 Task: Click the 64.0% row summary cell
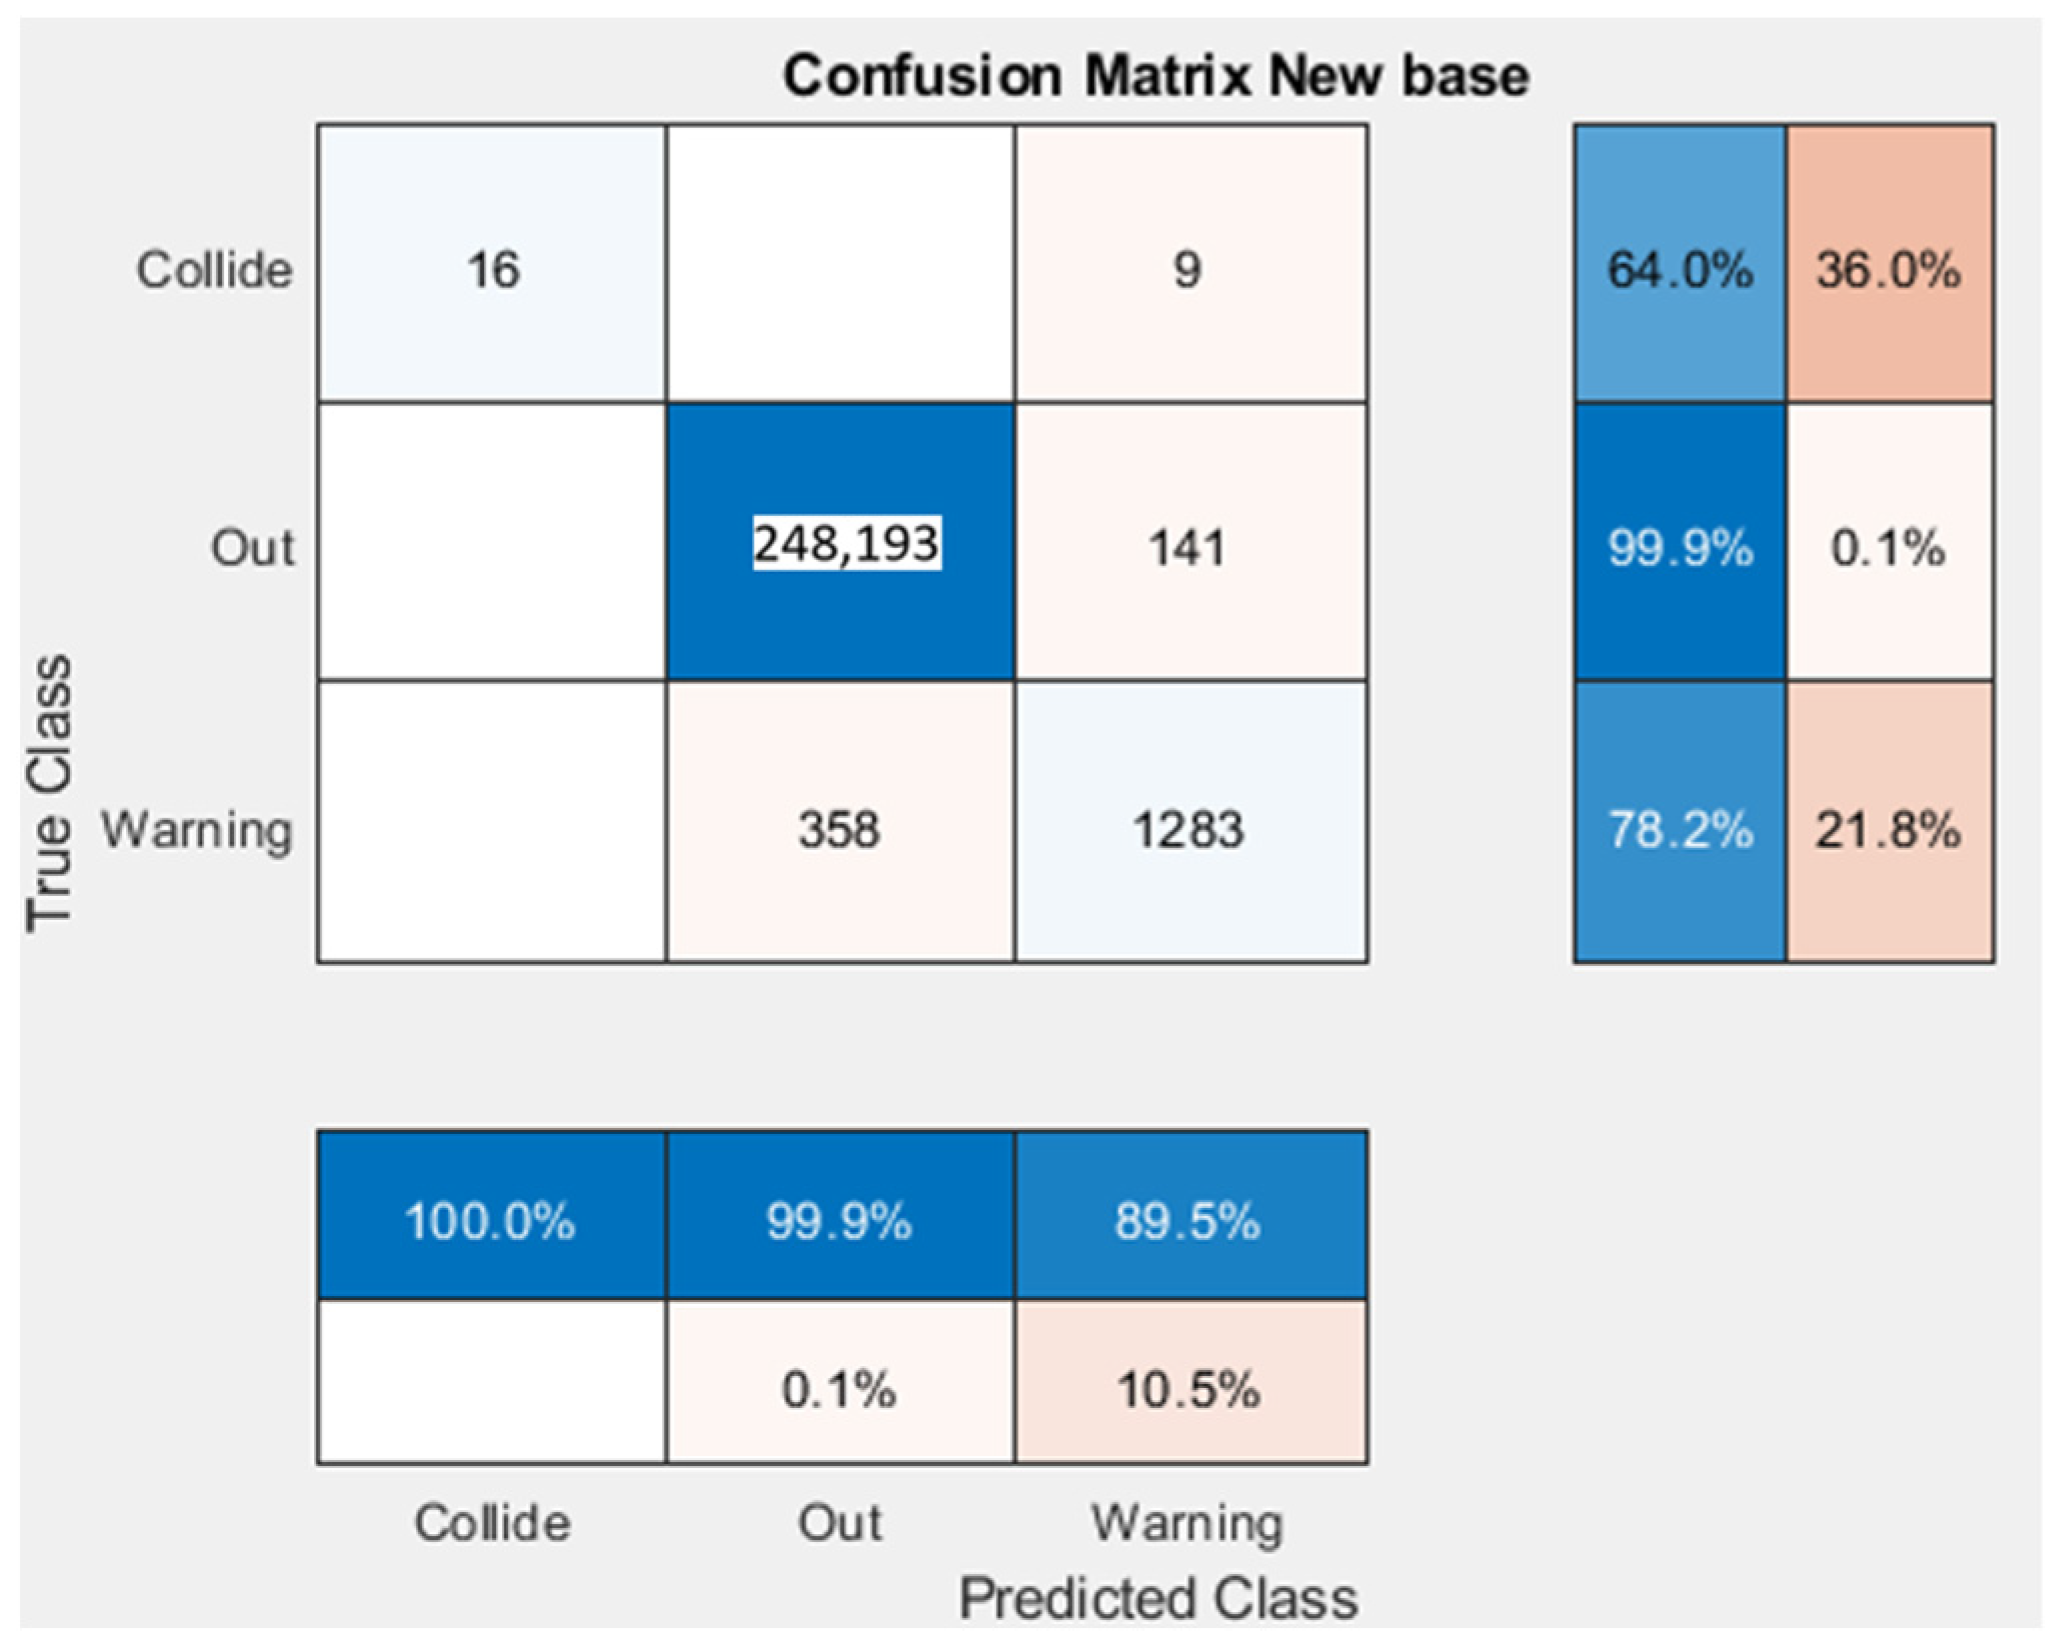[1680, 264]
